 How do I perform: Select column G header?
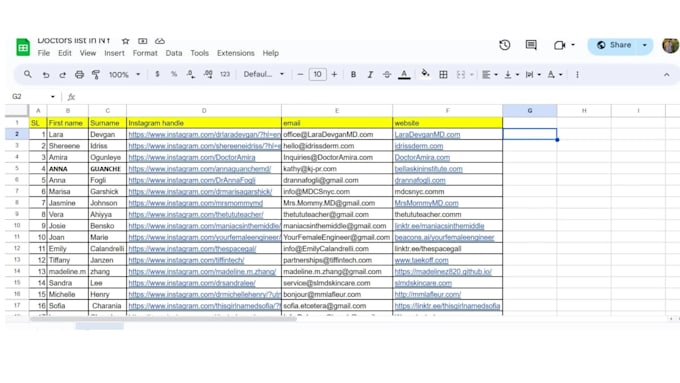(530, 111)
